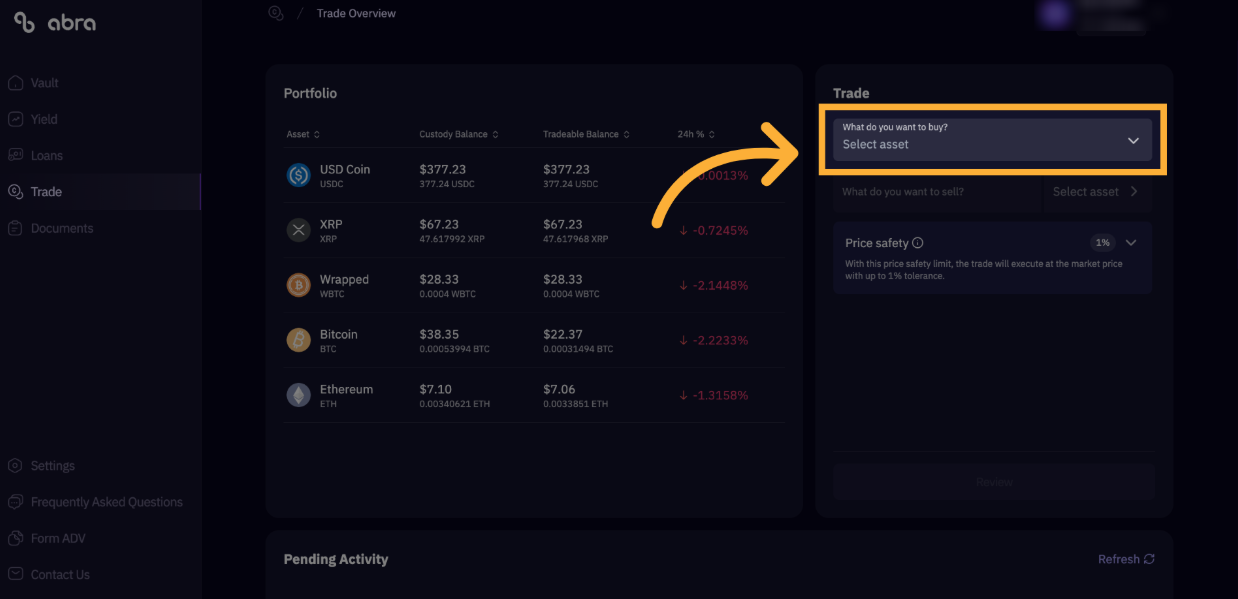1238x599 pixels.
Task: Click the Settings gear icon
Action: point(15,466)
